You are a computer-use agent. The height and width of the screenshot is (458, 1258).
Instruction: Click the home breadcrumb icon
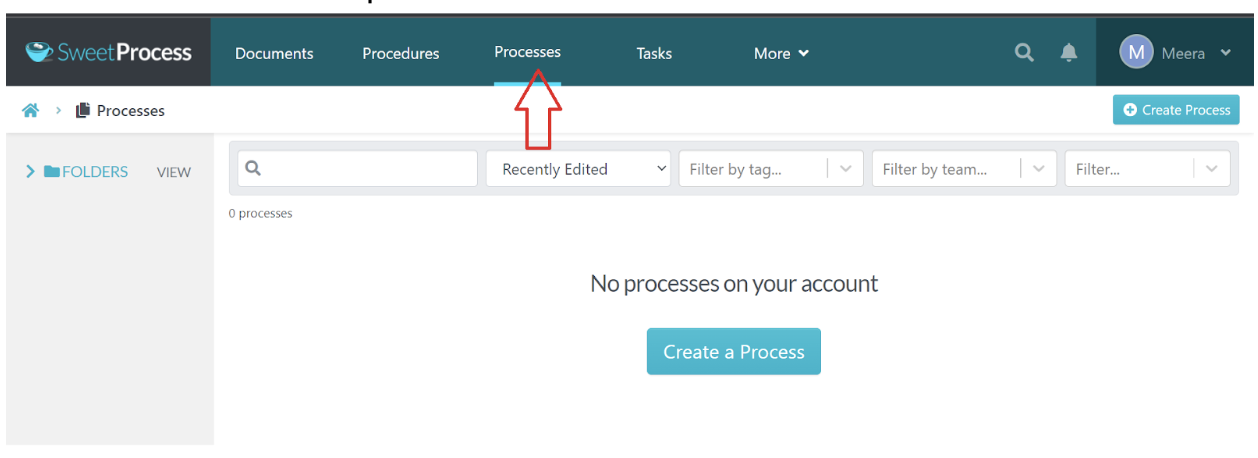(30, 111)
